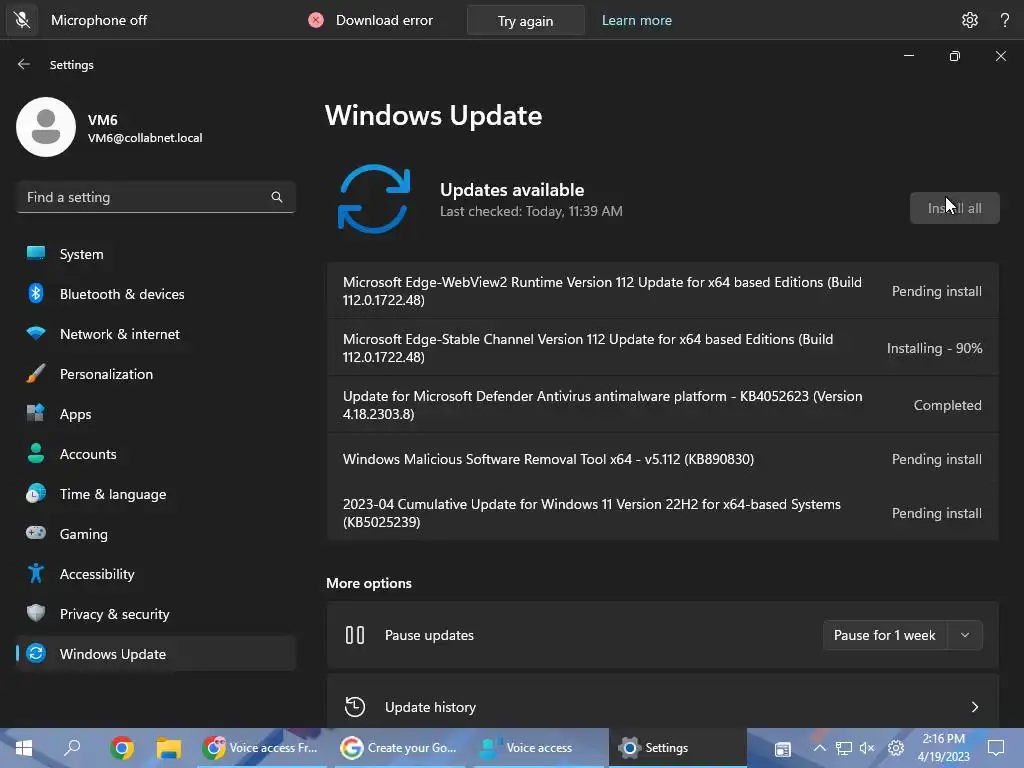Open Accounts settings category
This screenshot has height=768, width=1024.
coord(155,454)
